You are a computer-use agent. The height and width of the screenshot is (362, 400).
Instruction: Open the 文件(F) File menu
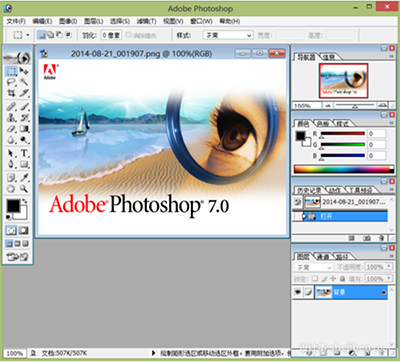tap(16, 21)
